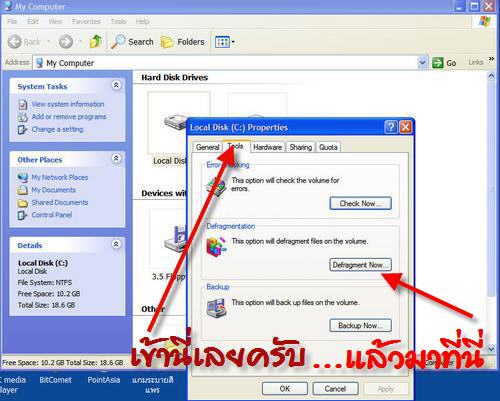
Task: Click the help question mark icon
Action: [391, 127]
